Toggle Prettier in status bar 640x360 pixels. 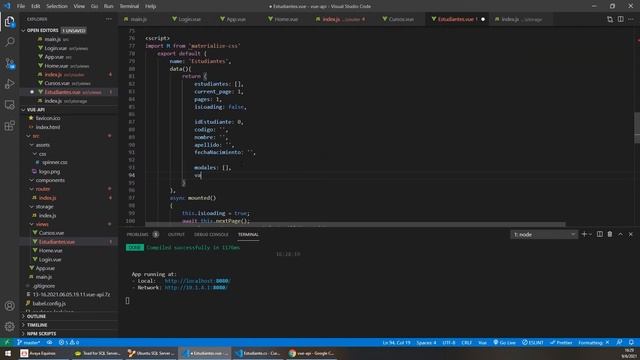561,342
